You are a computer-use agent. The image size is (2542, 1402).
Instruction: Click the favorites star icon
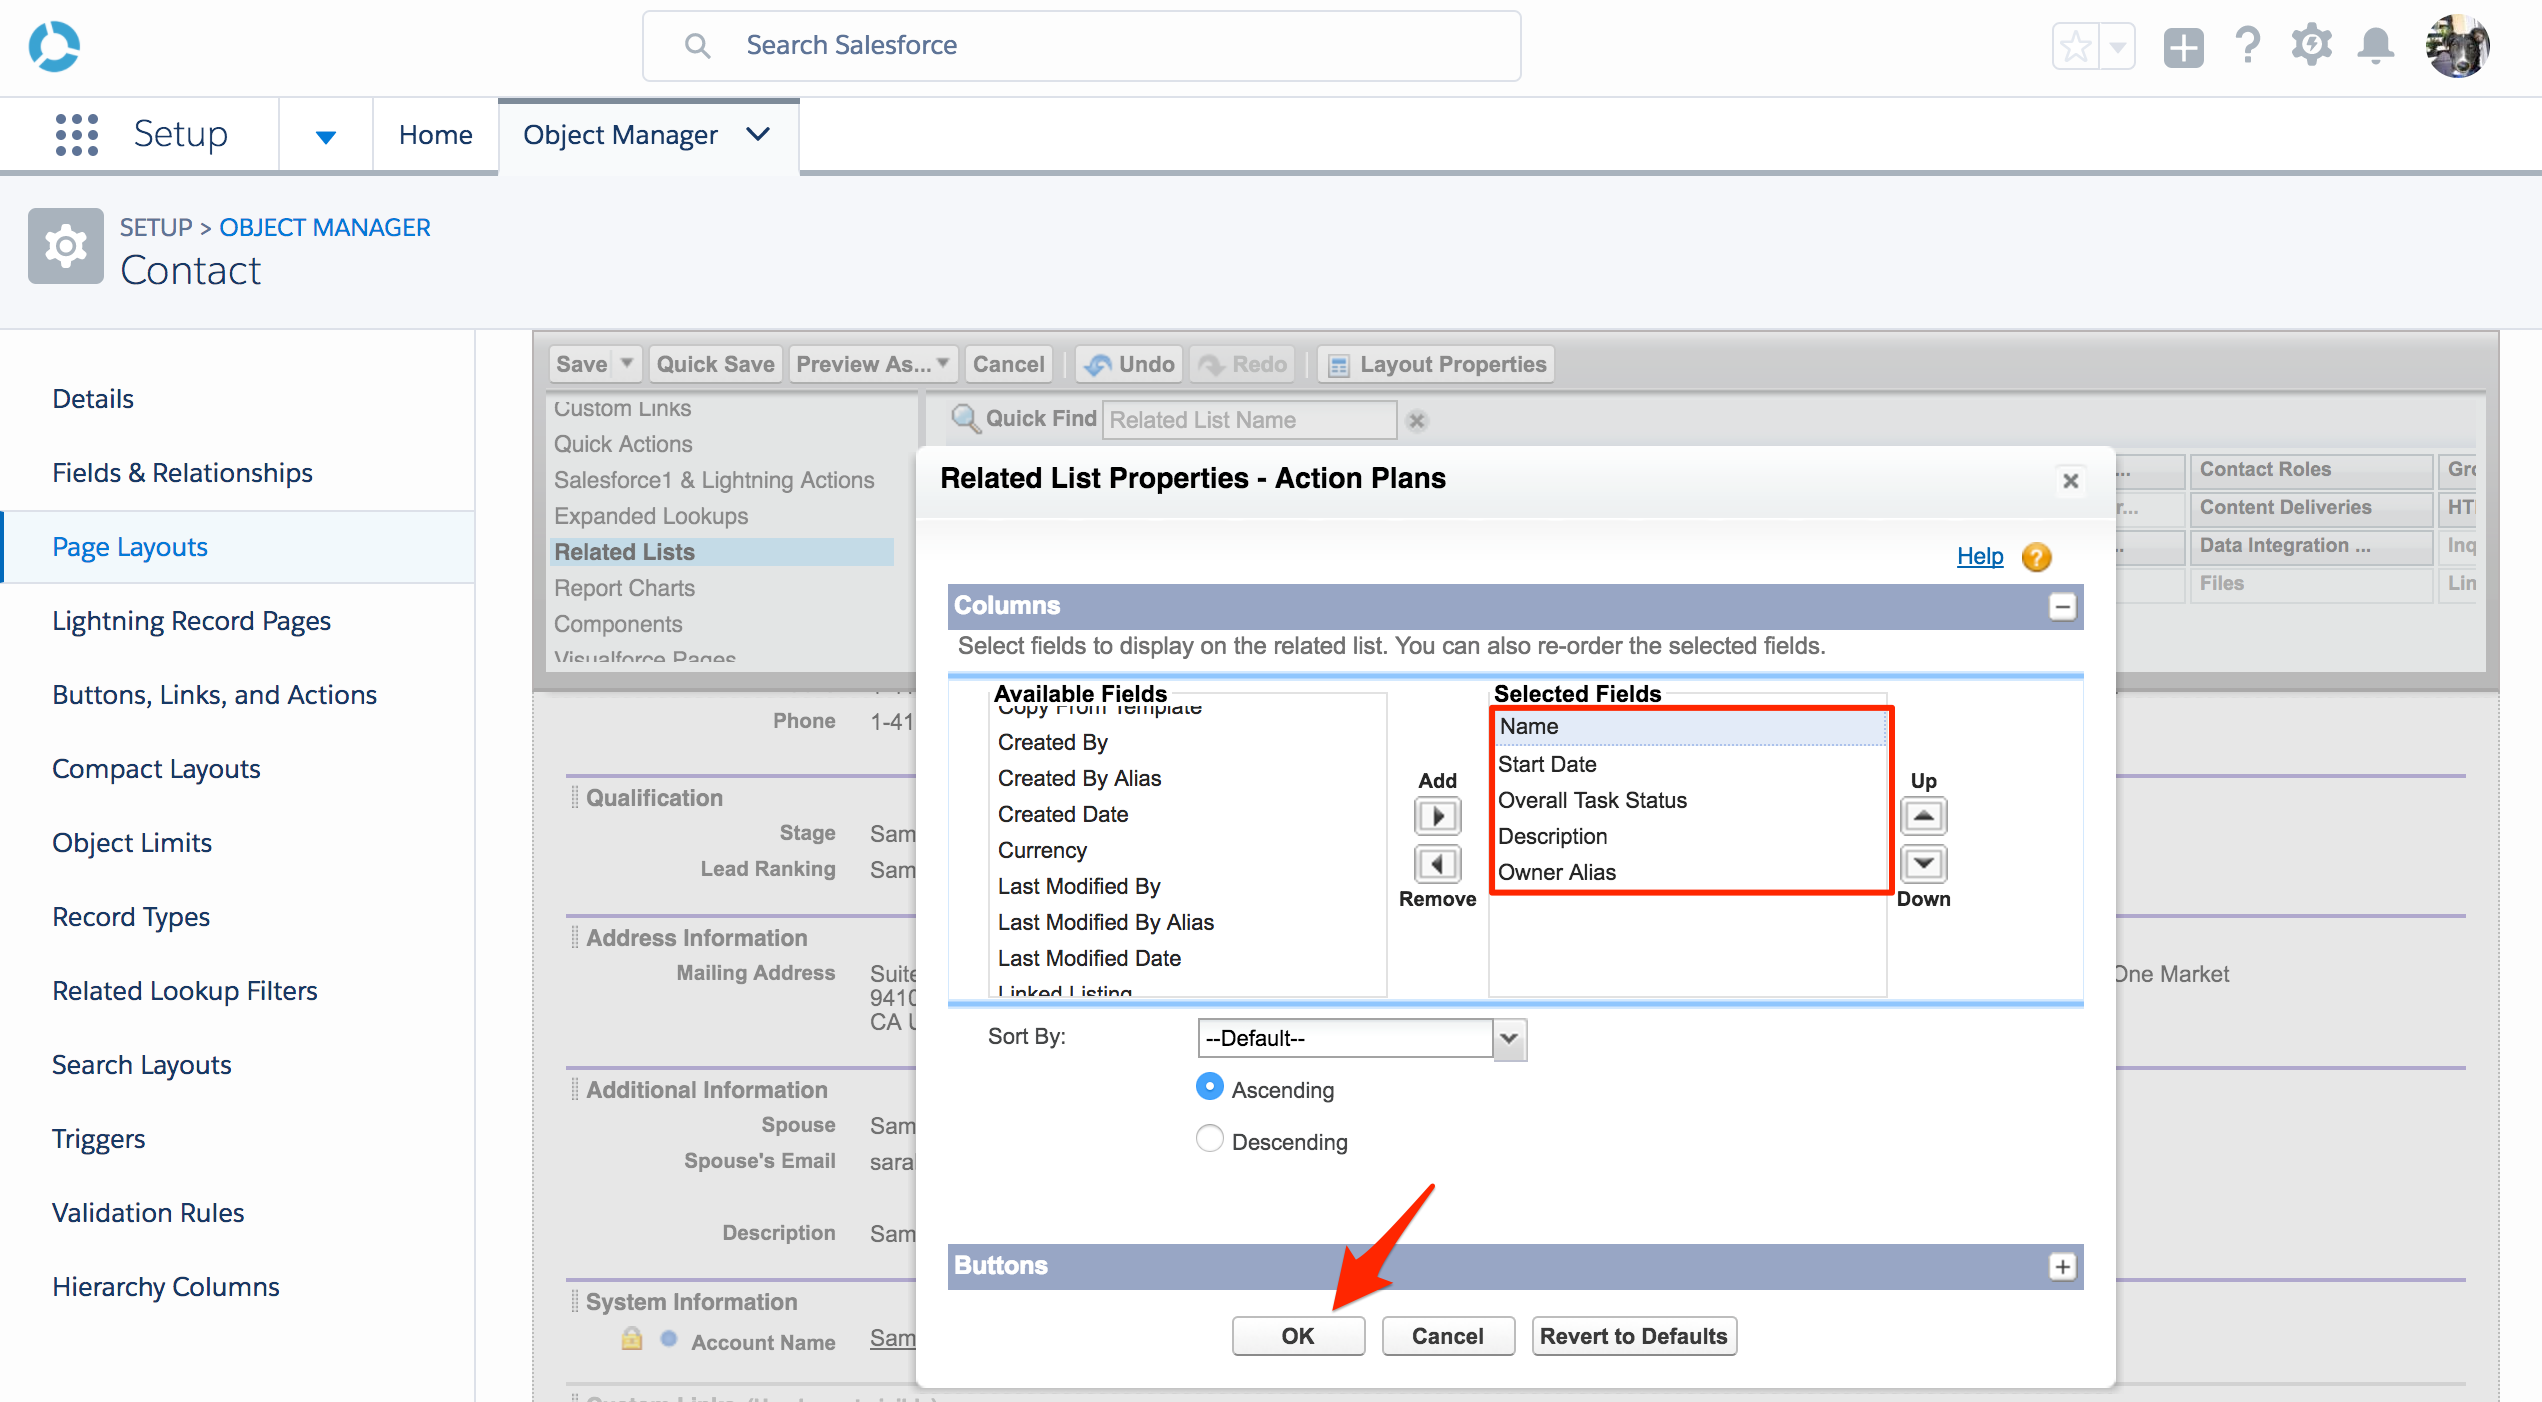click(x=2076, y=46)
